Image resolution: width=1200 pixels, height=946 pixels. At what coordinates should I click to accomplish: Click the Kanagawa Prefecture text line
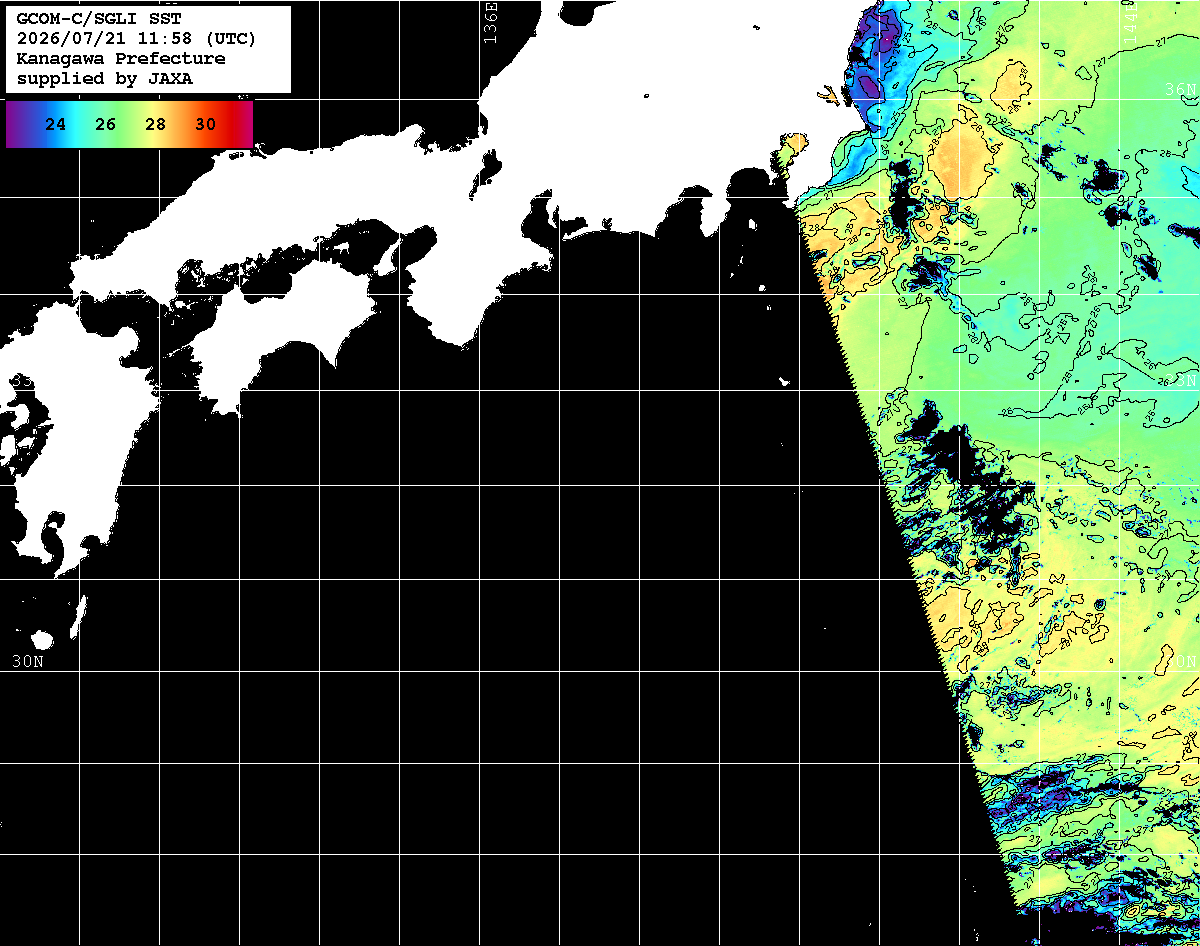click(121, 59)
